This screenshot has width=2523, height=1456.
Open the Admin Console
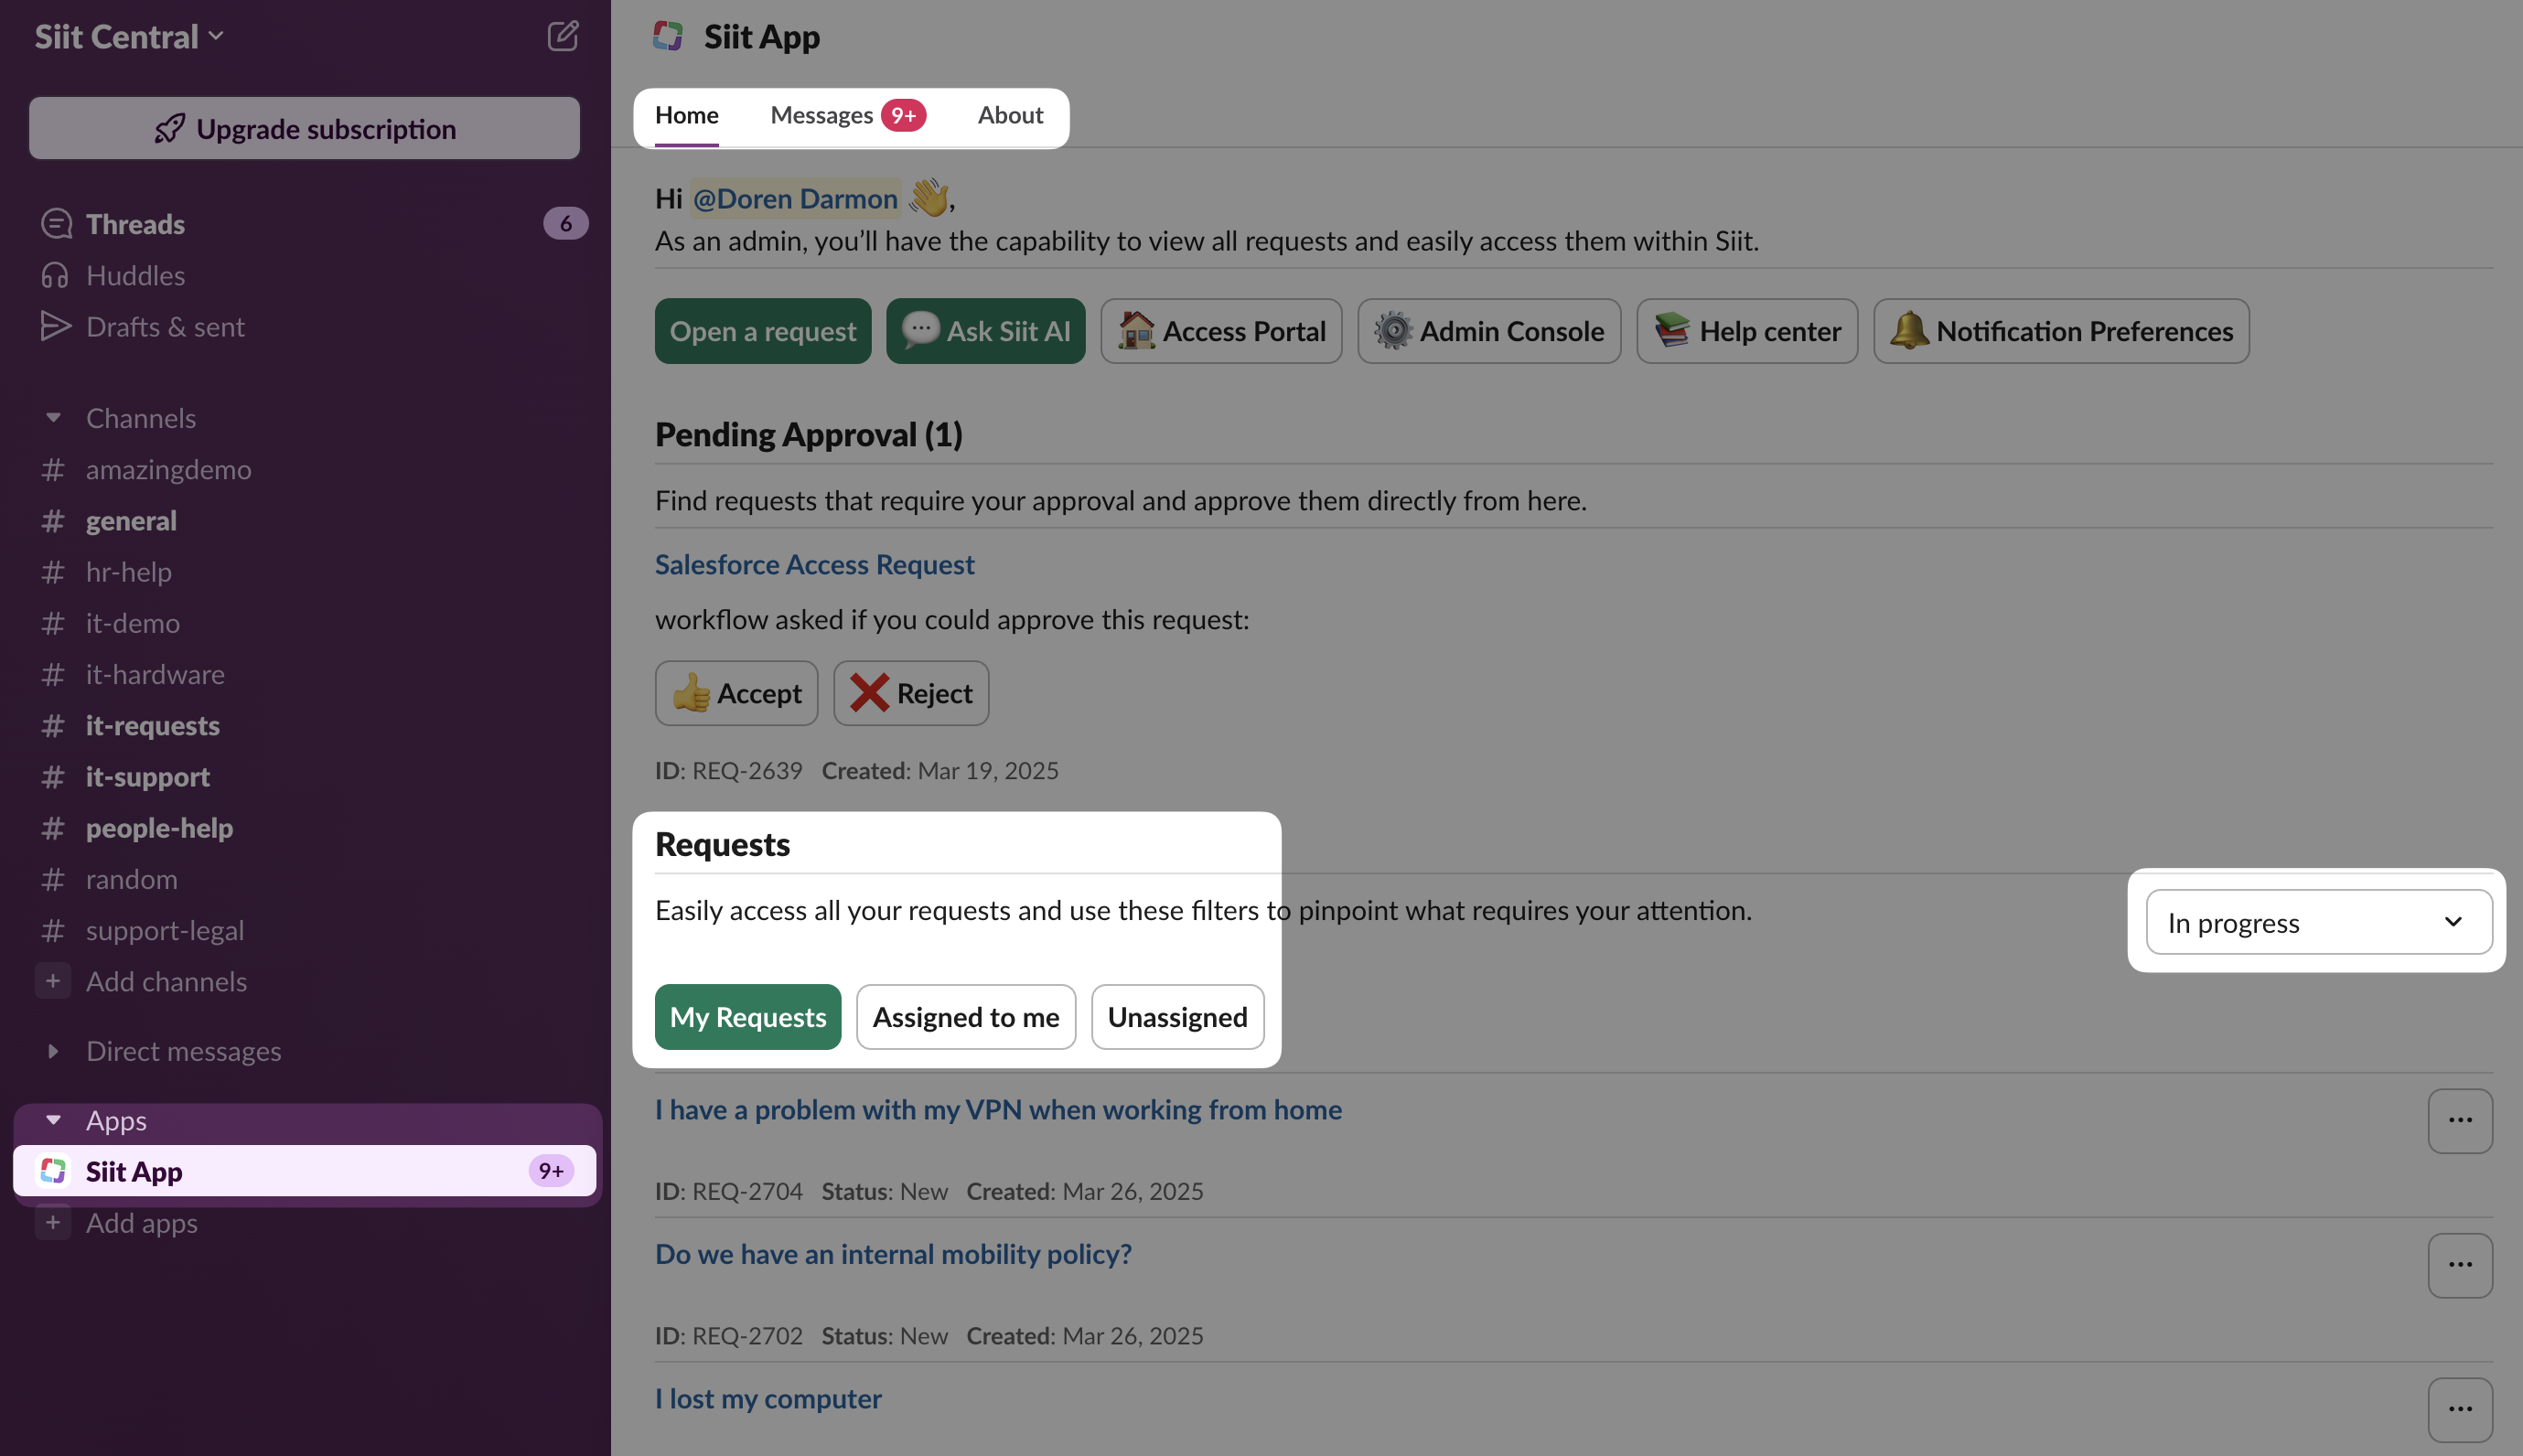point(1488,331)
